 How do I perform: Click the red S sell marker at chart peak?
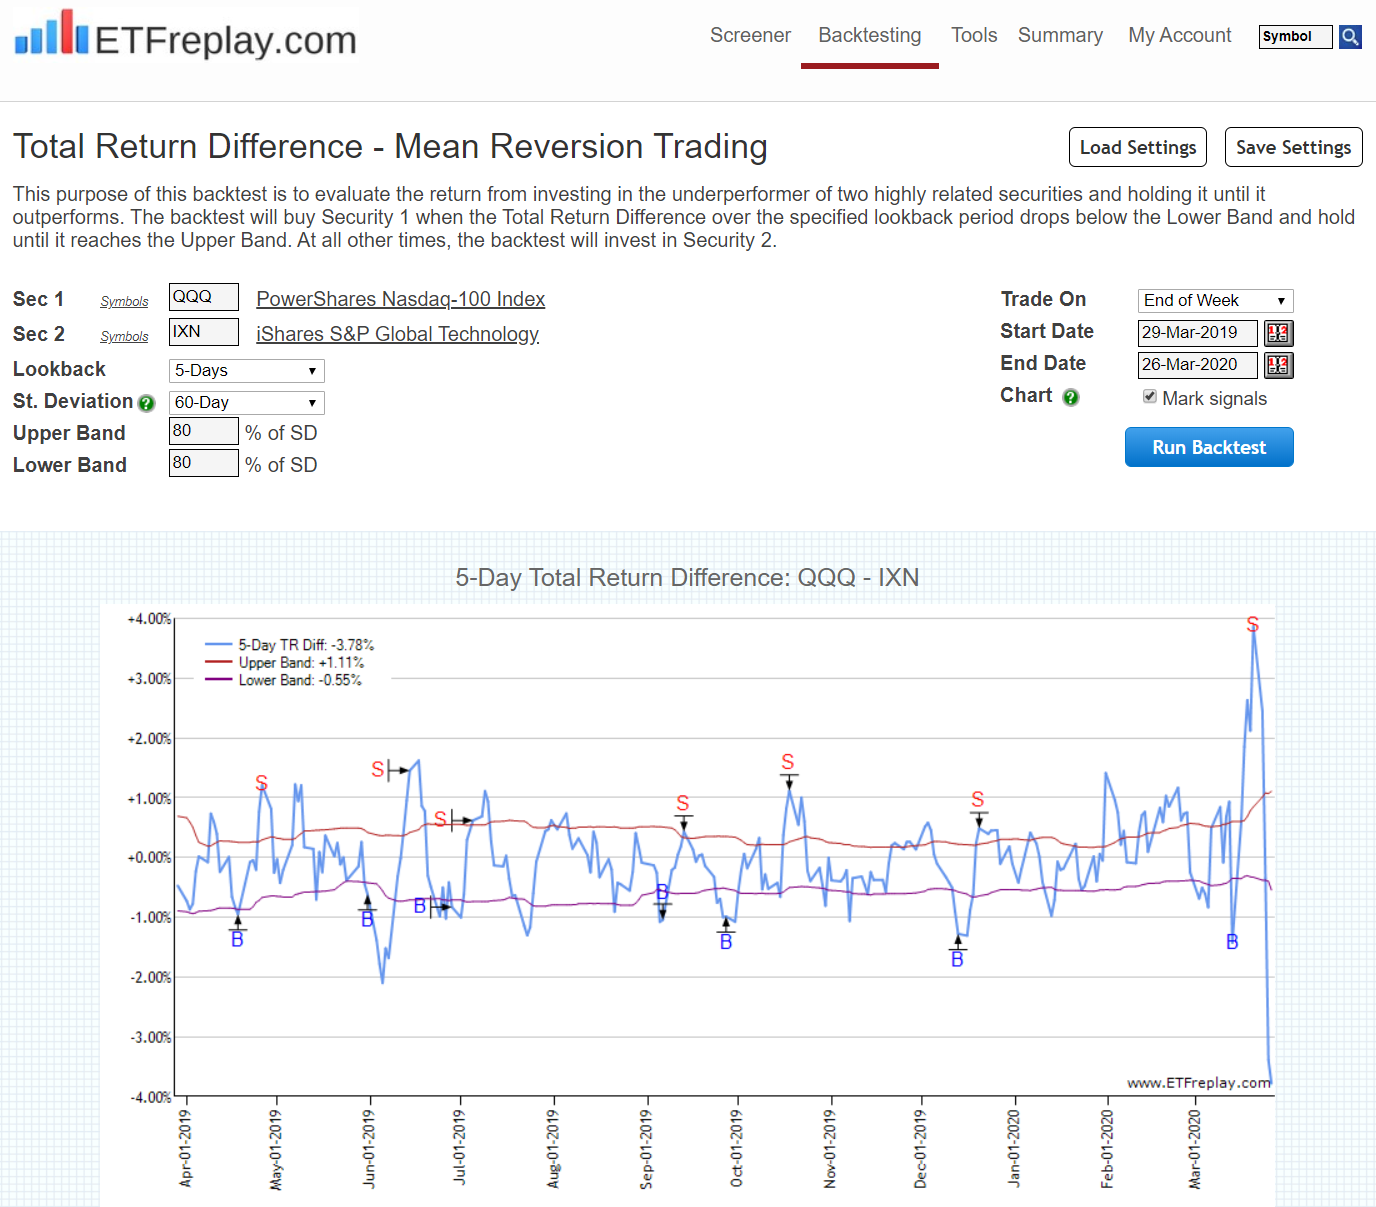pos(1252,625)
